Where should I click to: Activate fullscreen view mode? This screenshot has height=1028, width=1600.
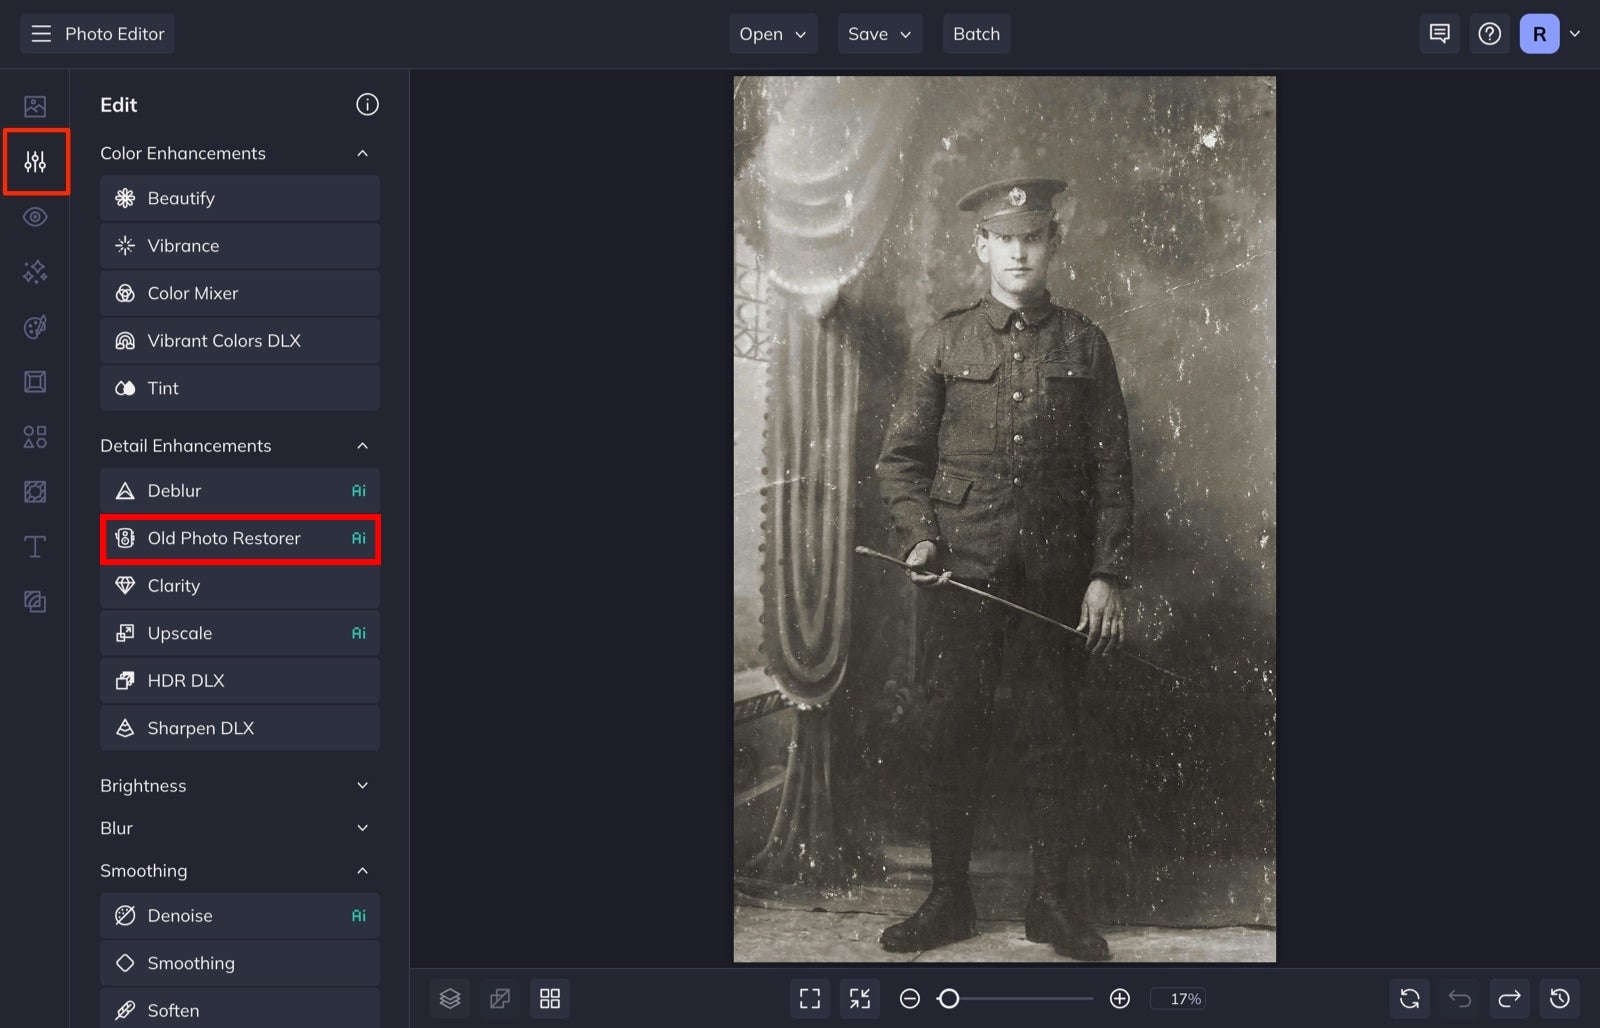809,998
